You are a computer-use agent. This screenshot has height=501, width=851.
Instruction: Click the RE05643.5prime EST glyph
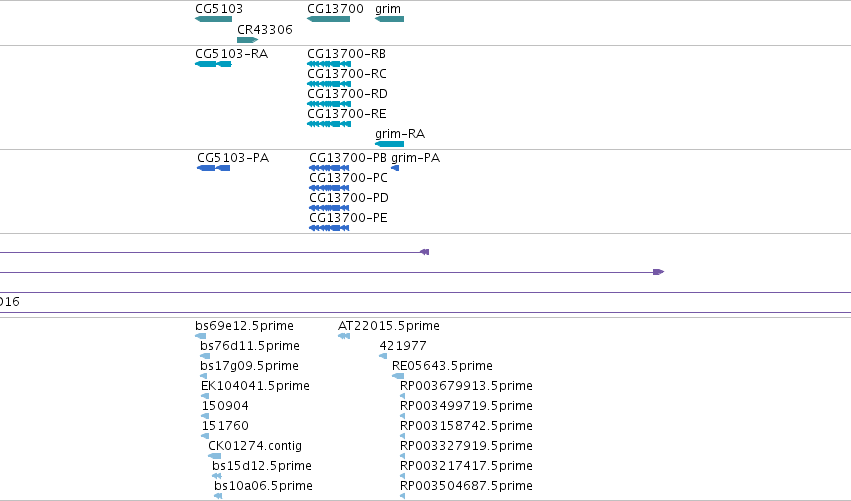398,376
